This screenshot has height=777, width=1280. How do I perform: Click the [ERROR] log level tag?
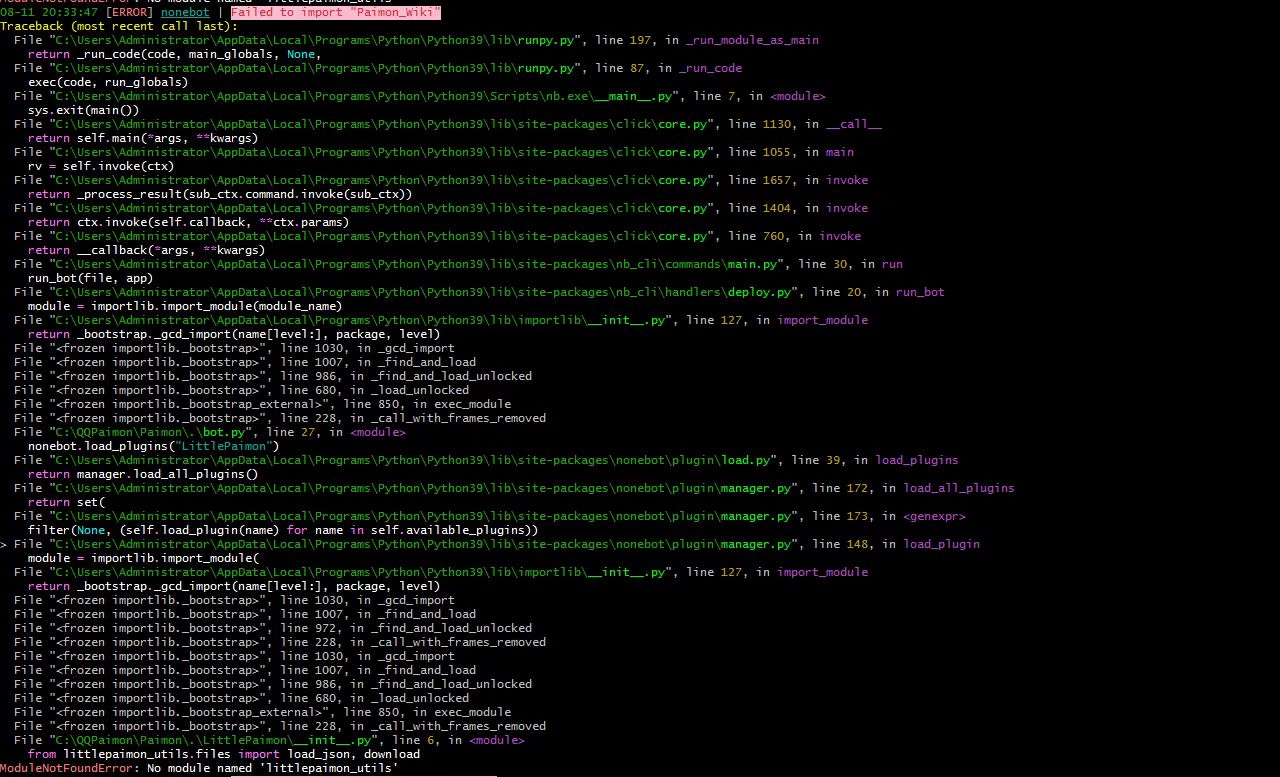[x=129, y=12]
